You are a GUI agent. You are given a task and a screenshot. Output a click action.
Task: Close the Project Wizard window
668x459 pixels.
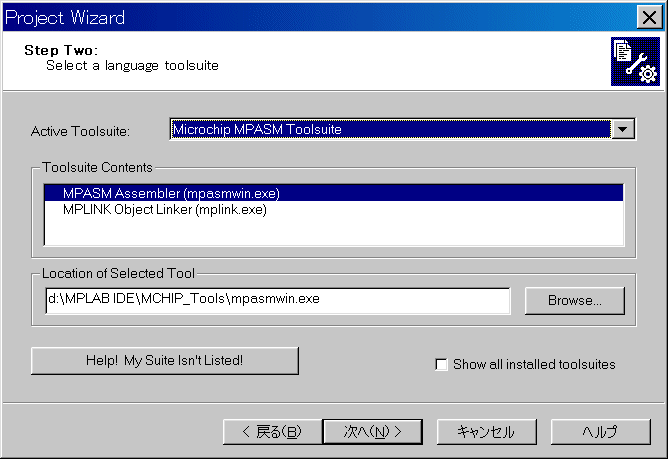[649, 17]
